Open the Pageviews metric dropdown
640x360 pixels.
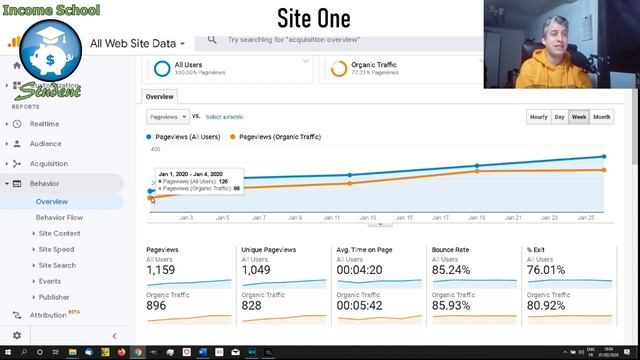[168, 117]
